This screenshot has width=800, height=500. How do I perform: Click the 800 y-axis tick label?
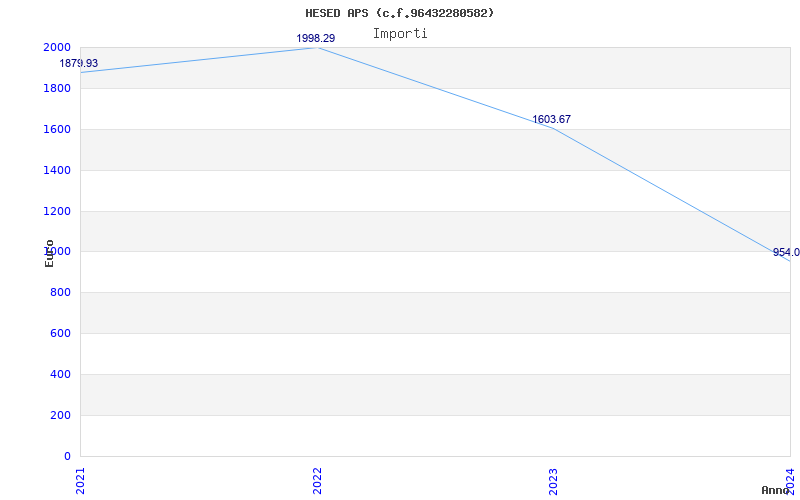point(60,292)
